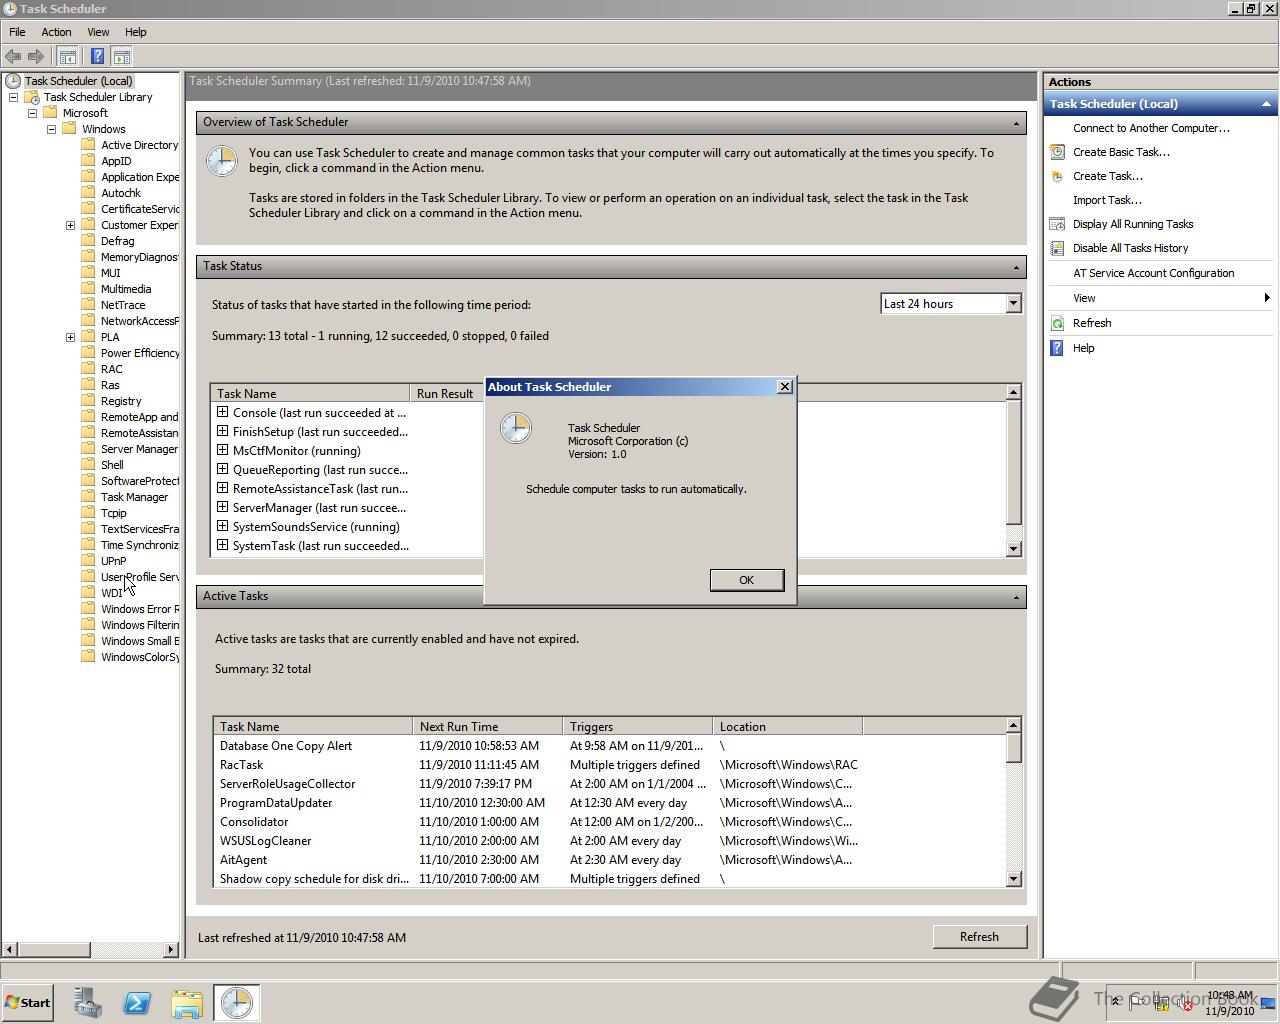The width and height of the screenshot is (1280, 1024).
Task: Open Server Manager from the taskbar
Action: [88, 1003]
